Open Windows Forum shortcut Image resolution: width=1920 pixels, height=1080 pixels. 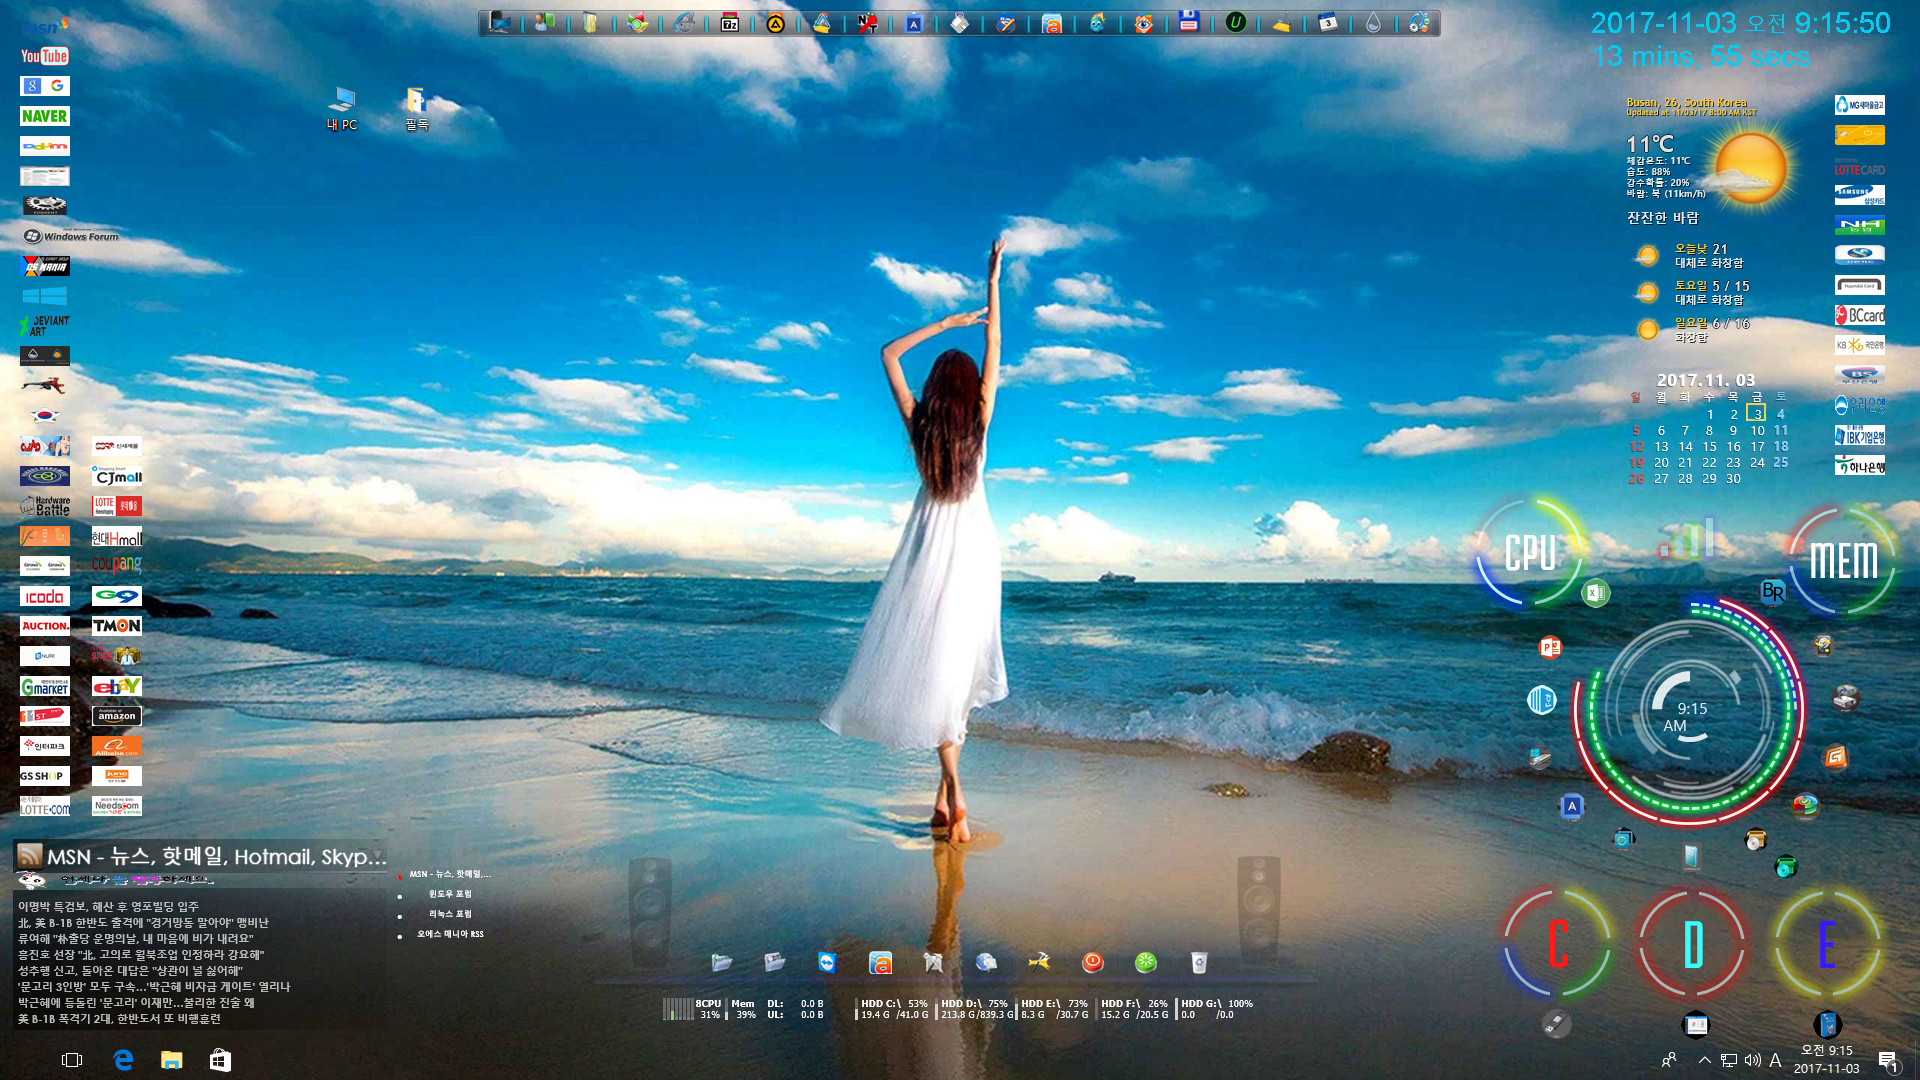(71, 236)
